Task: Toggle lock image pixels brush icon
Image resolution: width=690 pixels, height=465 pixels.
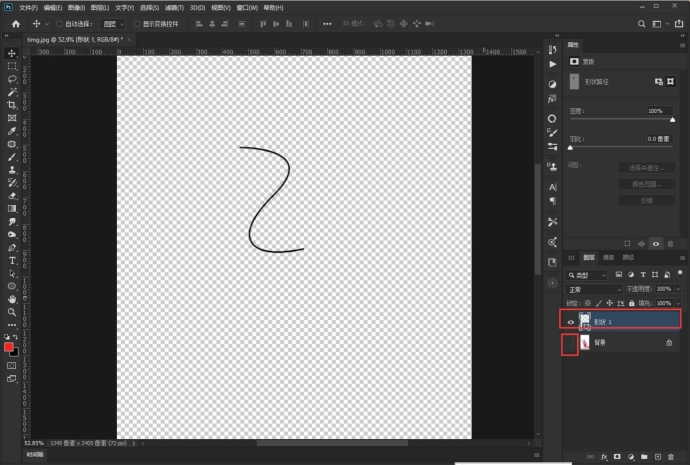Action: pos(598,303)
